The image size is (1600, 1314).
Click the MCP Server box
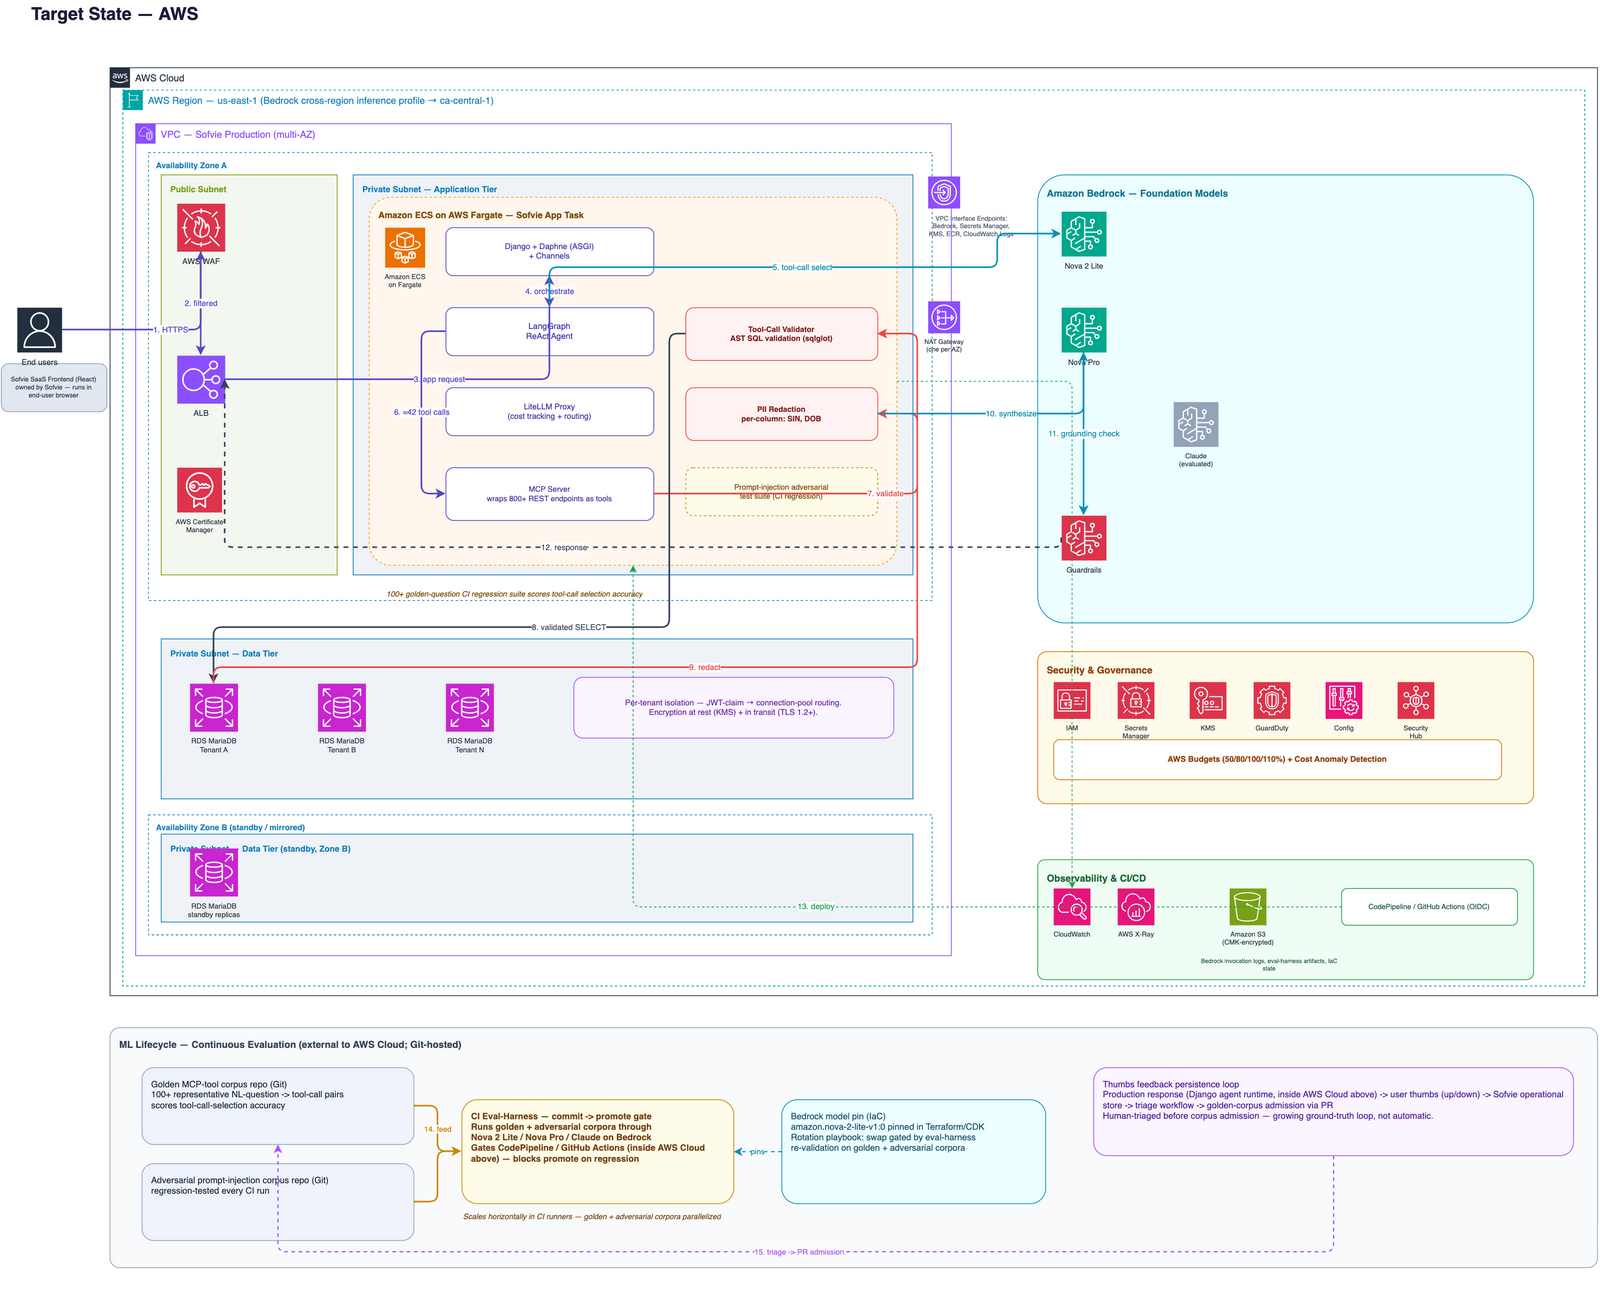pyautogui.click(x=549, y=494)
